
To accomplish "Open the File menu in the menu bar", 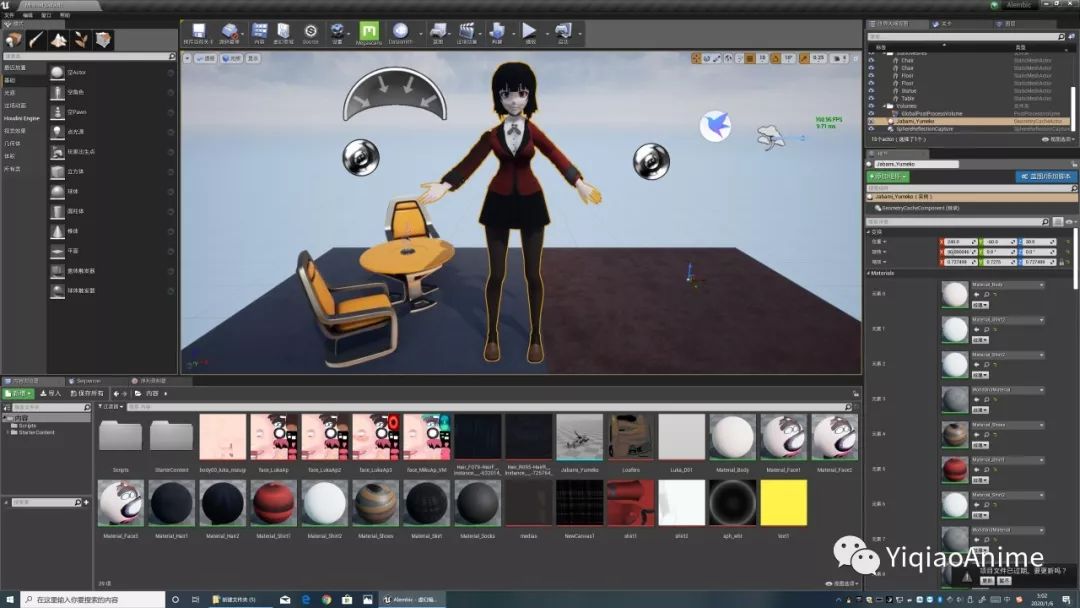I will coord(8,16).
